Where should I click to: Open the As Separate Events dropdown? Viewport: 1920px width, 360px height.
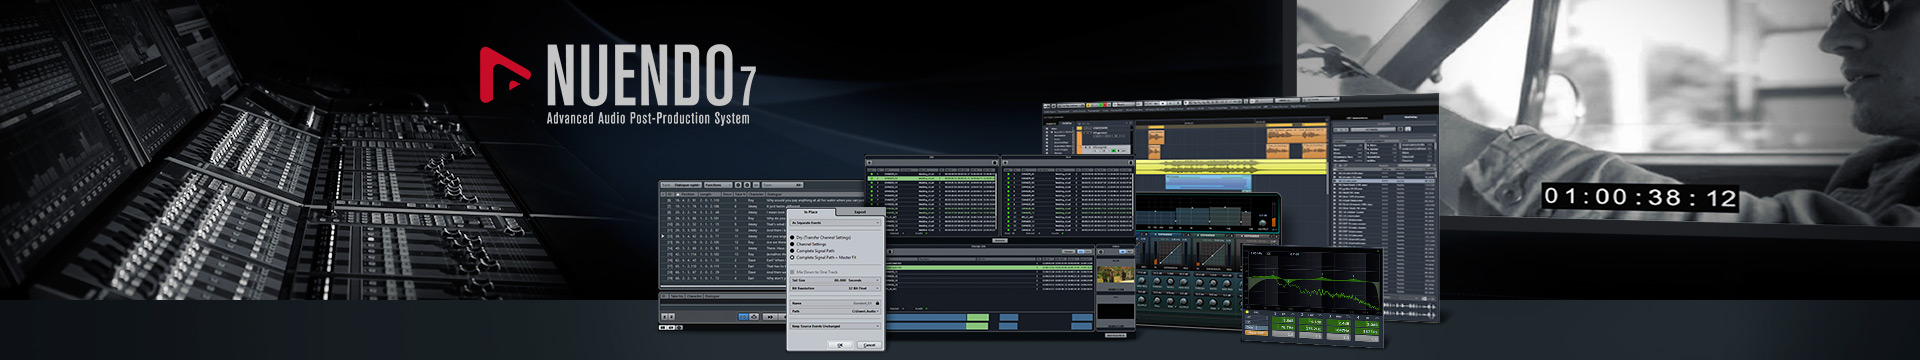[x=836, y=223]
